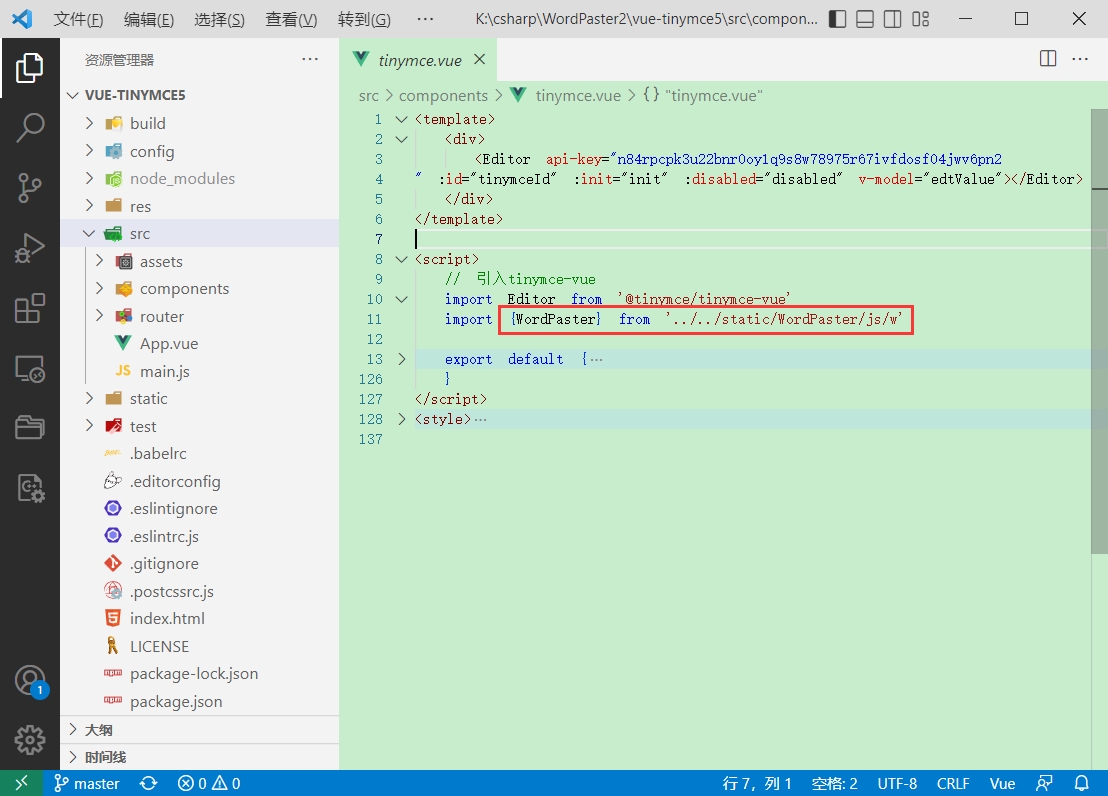Toggle the secondary side bar layout button
Screen dimensions: 1108x796
(x=893, y=19)
